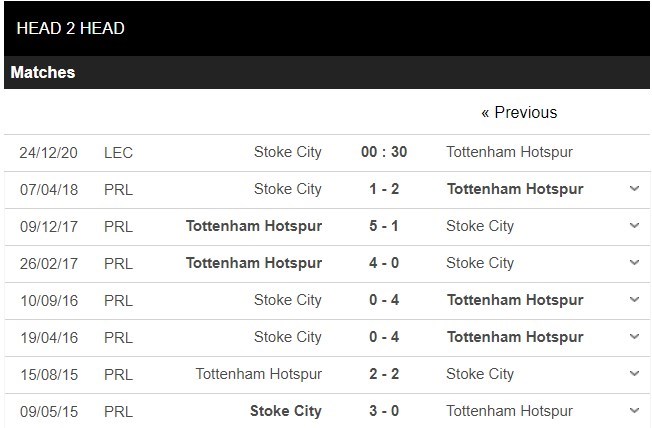Screen dimensions: 652x428
Task: Open the Matches tab header
Action: click(x=43, y=73)
